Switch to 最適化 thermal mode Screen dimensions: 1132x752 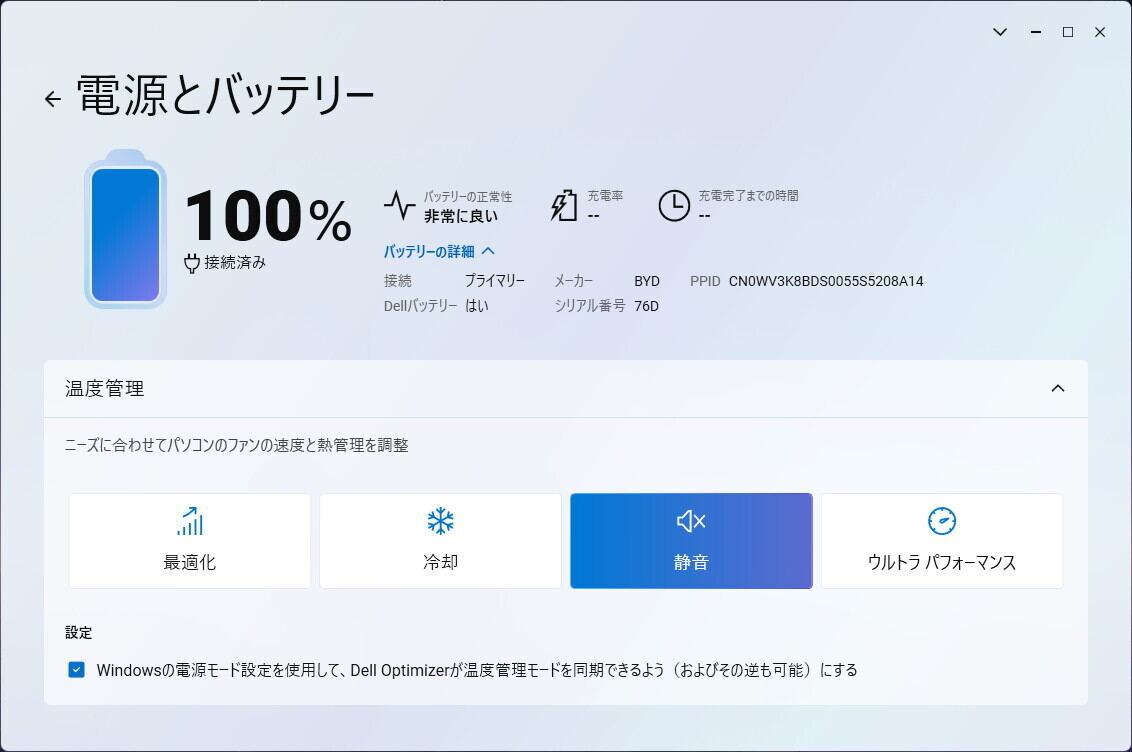point(188,541)
